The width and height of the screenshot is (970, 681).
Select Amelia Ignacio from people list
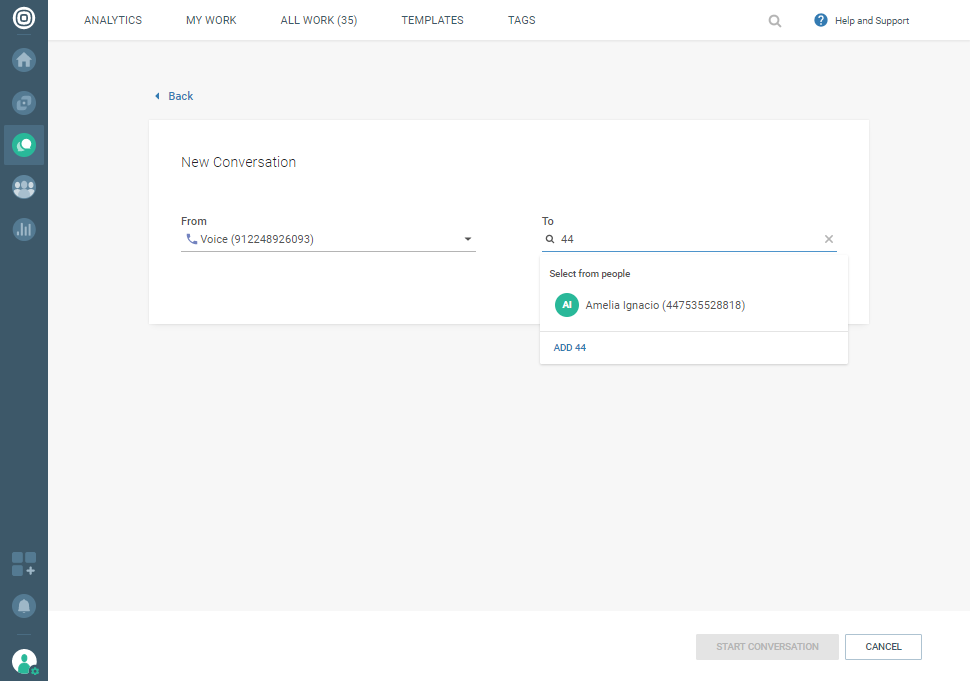(665, 305)
